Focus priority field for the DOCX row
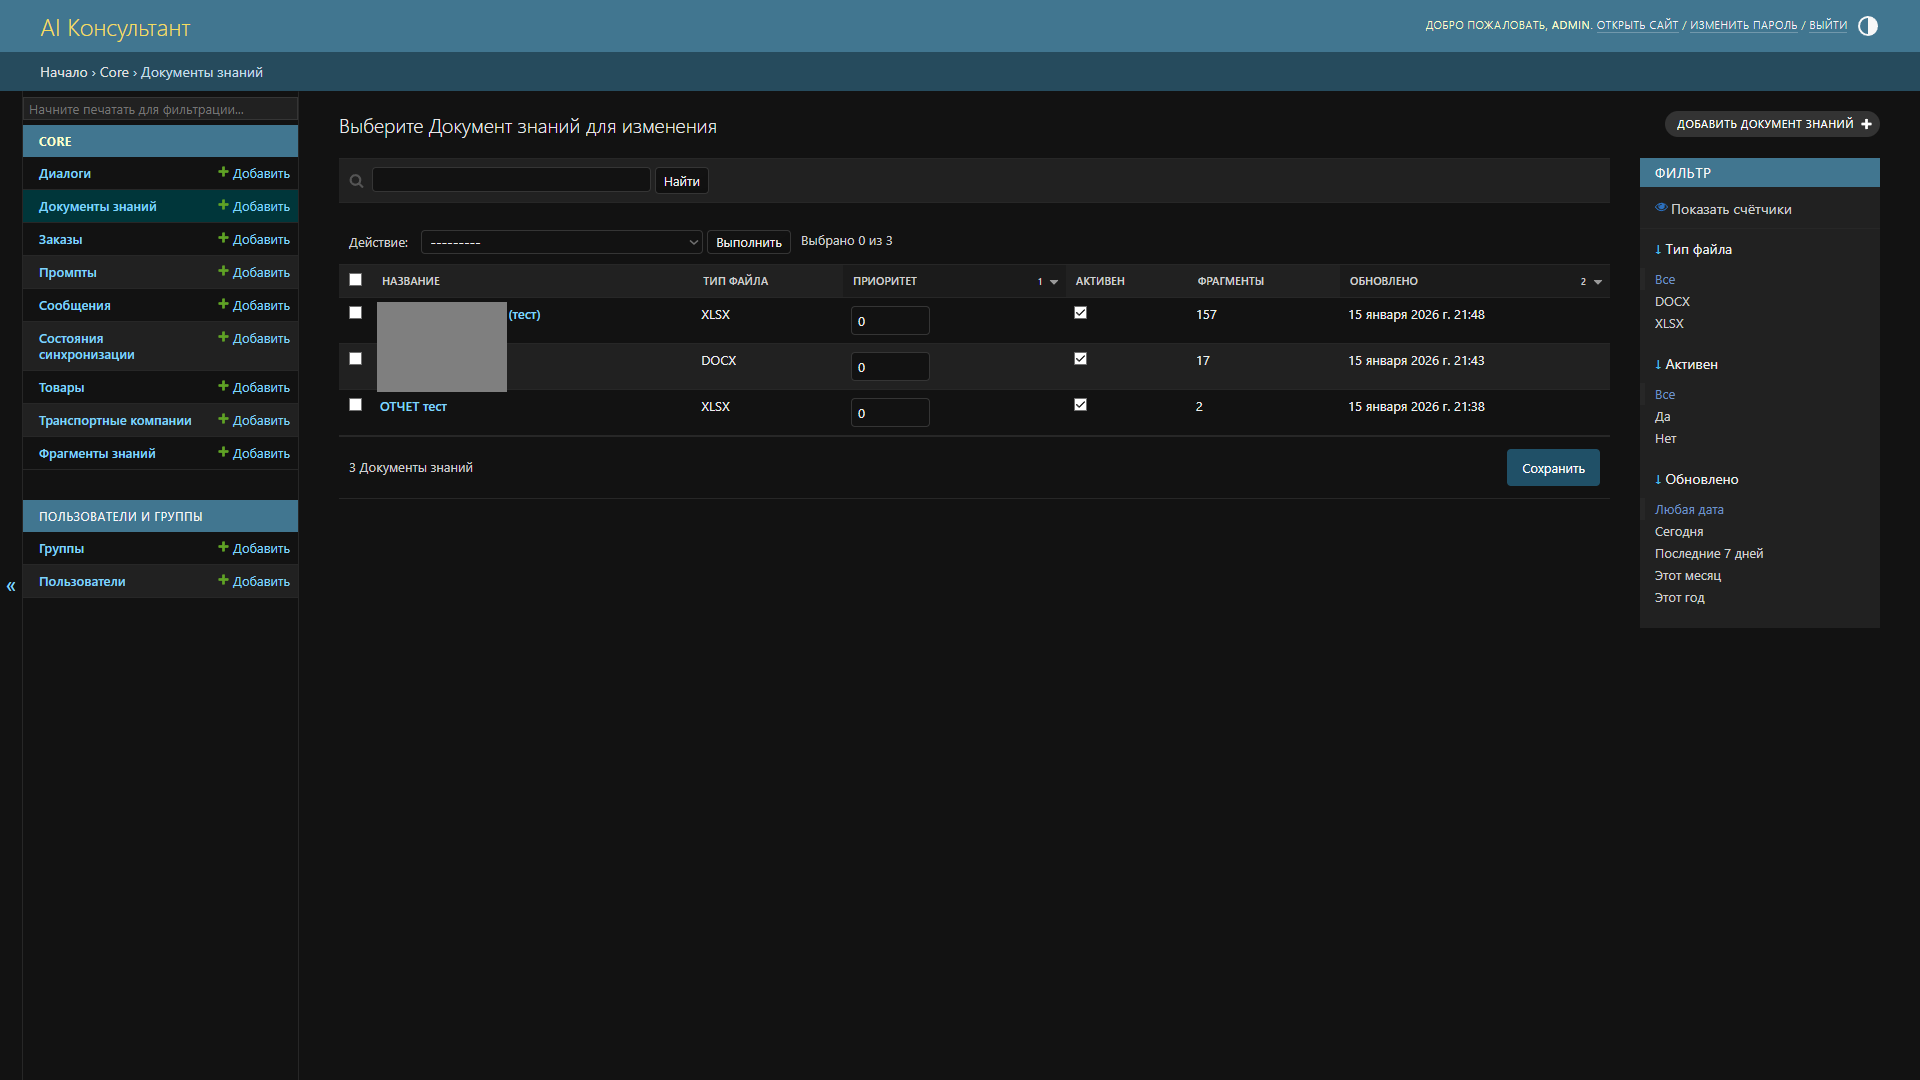 point(890,366)
